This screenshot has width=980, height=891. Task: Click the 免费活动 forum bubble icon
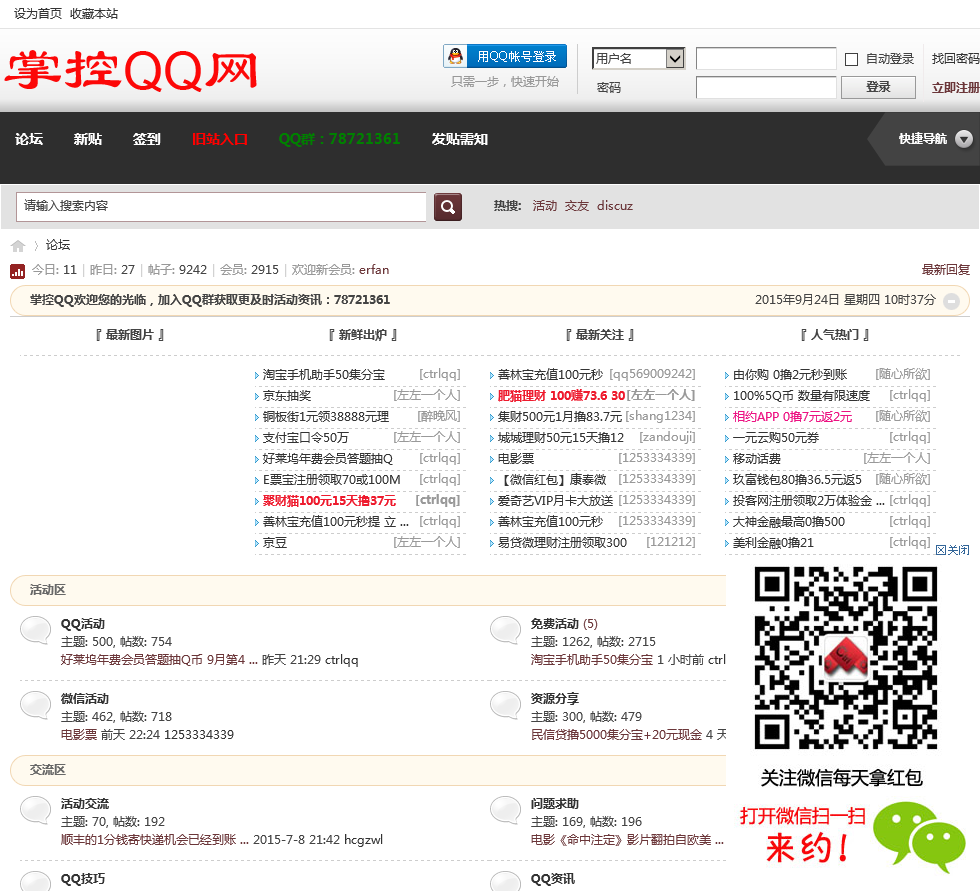point(506,630)
